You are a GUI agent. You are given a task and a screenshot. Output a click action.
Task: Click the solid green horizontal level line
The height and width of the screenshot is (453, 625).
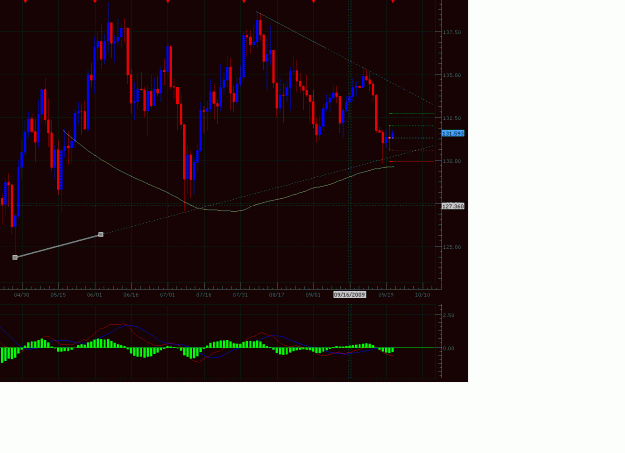point(411,114)
